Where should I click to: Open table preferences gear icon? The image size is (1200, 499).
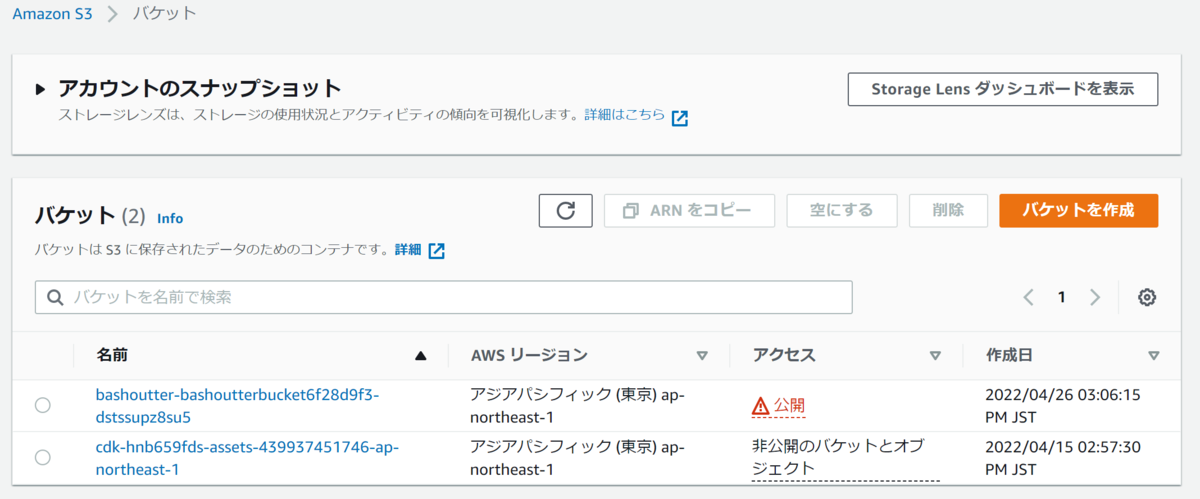pos(1147,297)
